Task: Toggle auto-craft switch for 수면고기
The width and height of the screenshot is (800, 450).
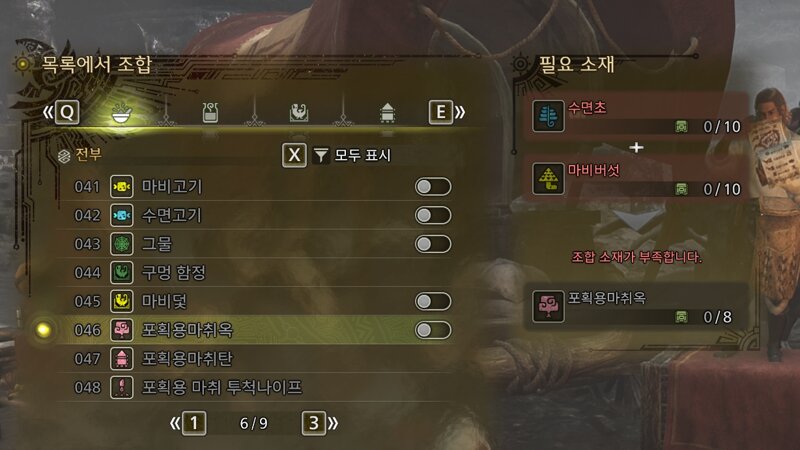Action: tap(433, 215)
